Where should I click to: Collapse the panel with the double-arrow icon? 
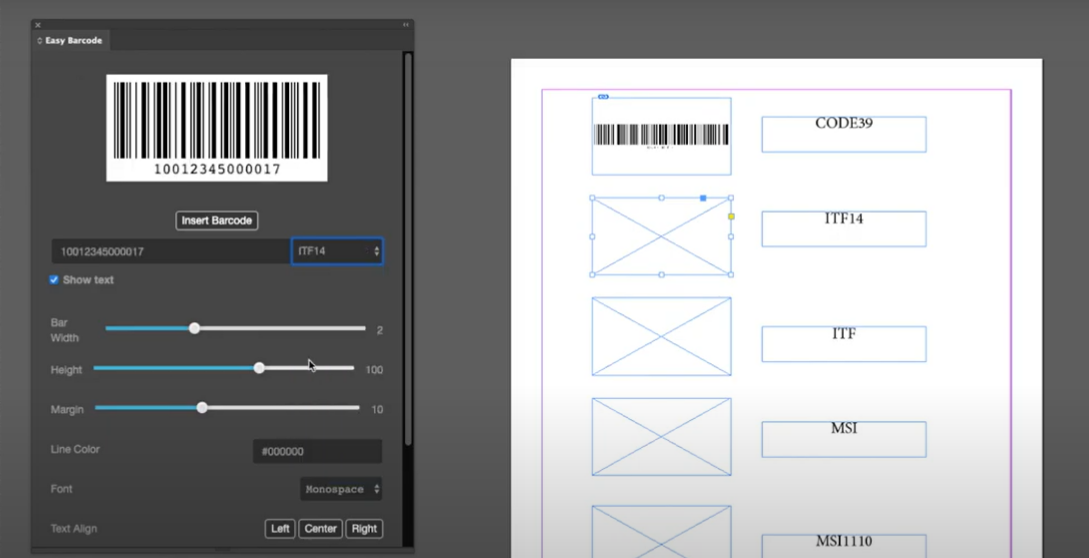pyautogui.click(x=406, y=25)
